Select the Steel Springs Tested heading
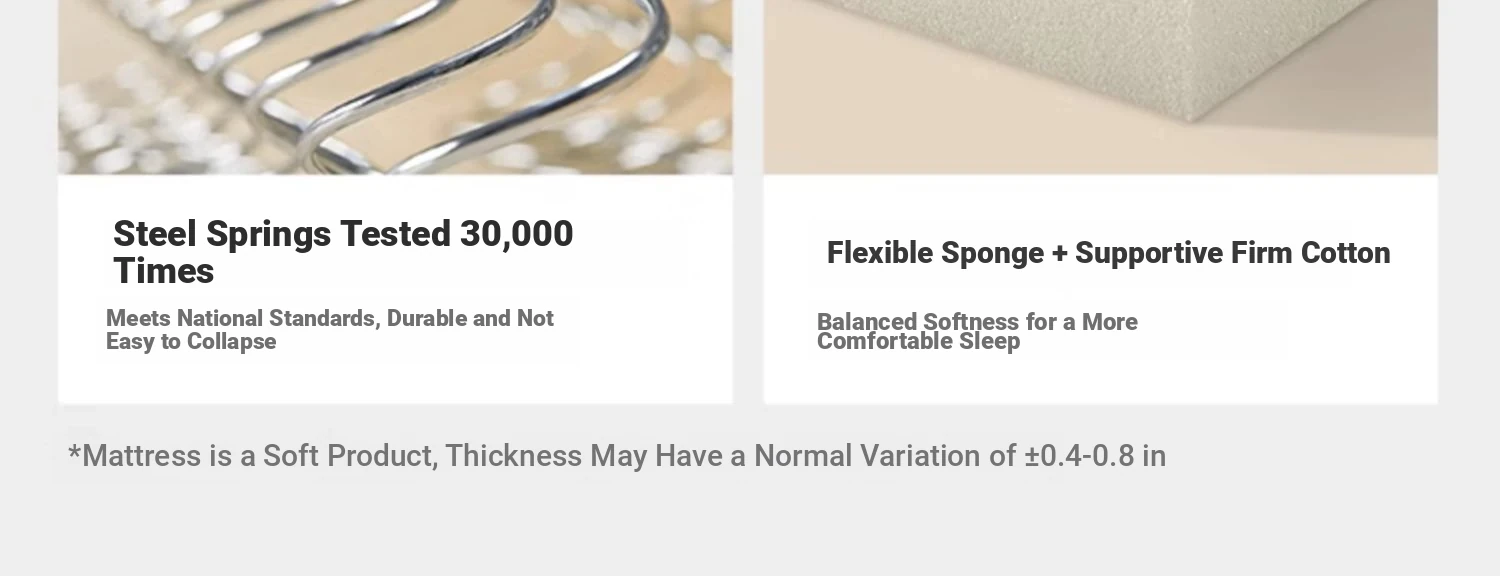The height and width of the screenshot is (576, 1500). point(343,252)
